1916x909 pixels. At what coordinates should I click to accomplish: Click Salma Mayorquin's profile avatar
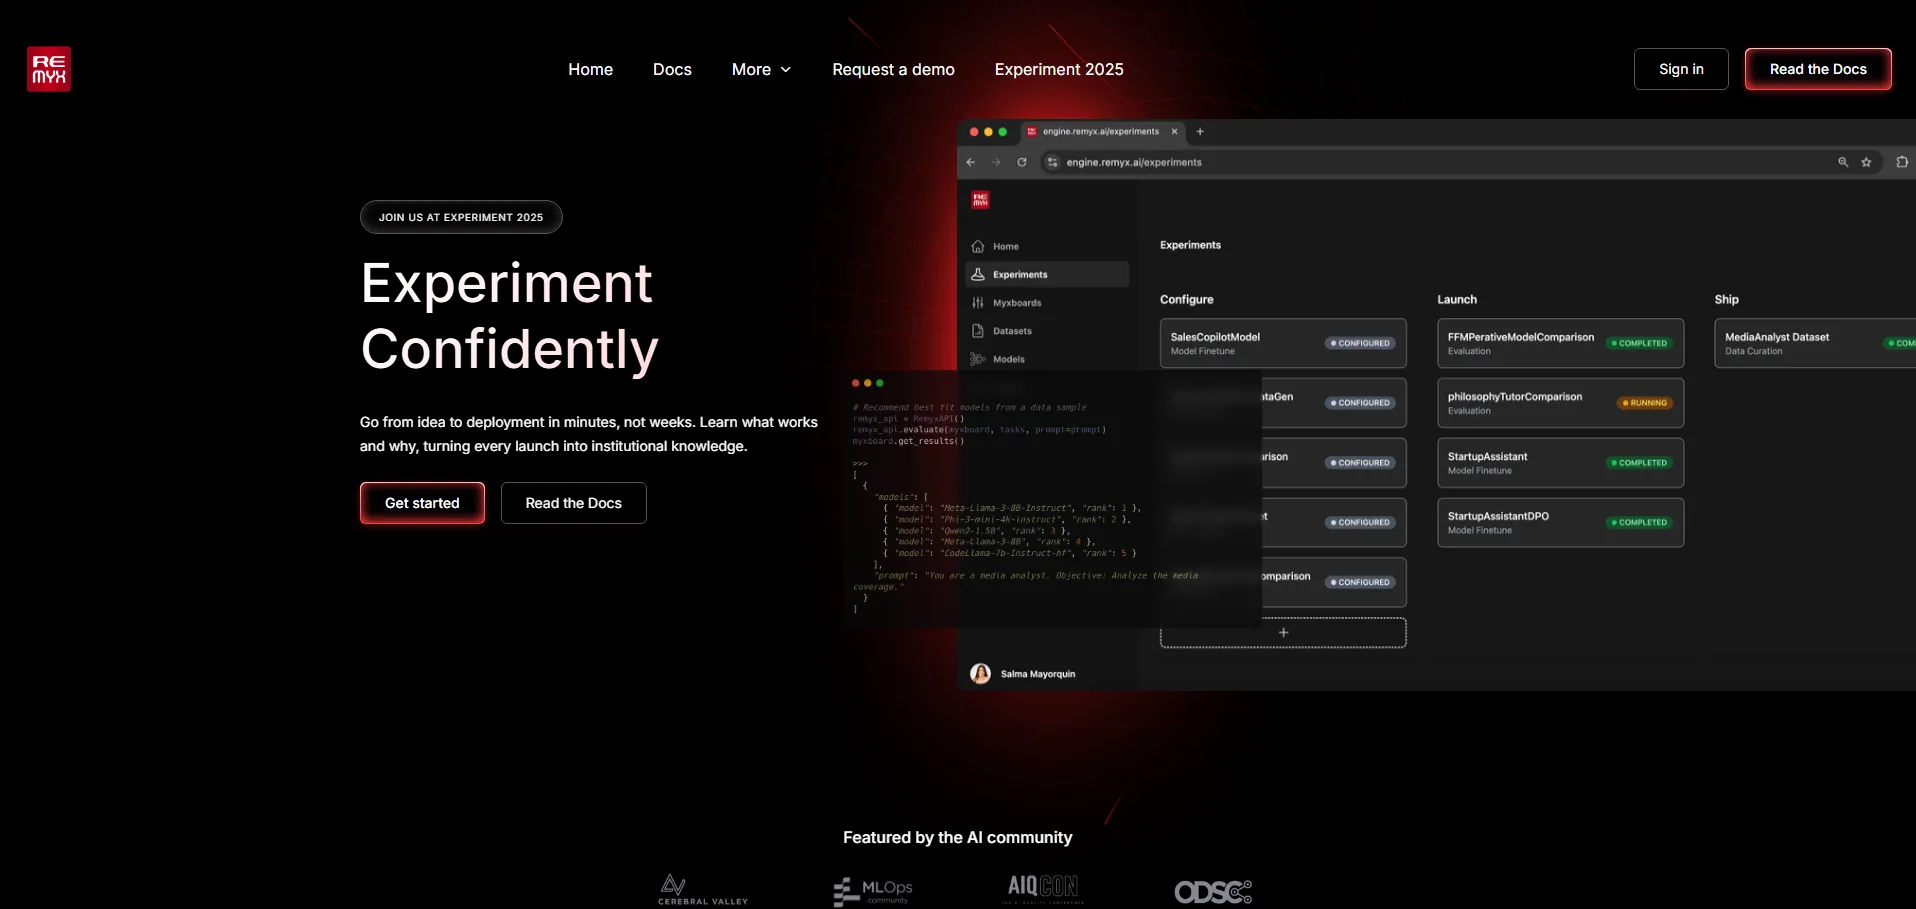(980, 674)
